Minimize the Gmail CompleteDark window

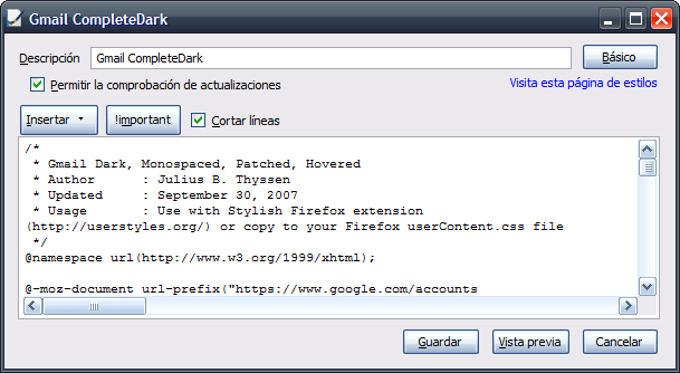click(x=609, y=19)
